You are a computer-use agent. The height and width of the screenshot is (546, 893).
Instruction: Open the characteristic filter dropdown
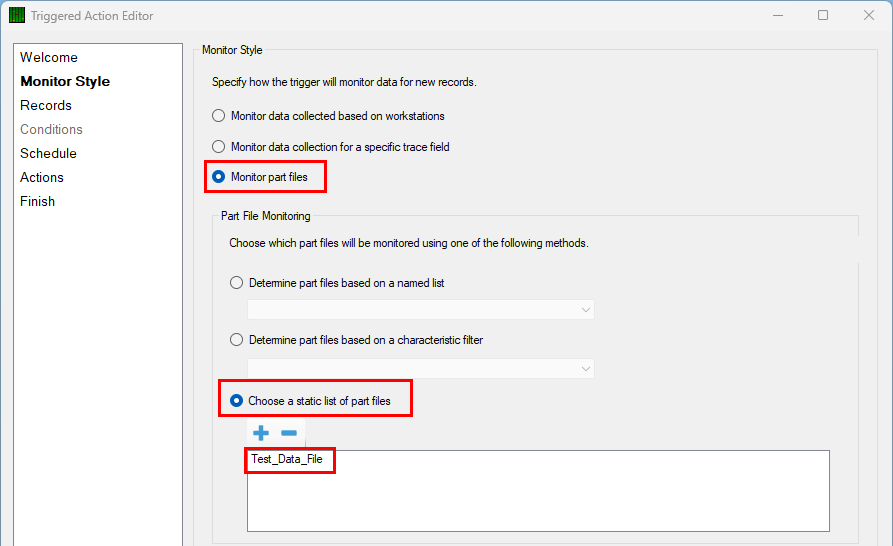421,369
